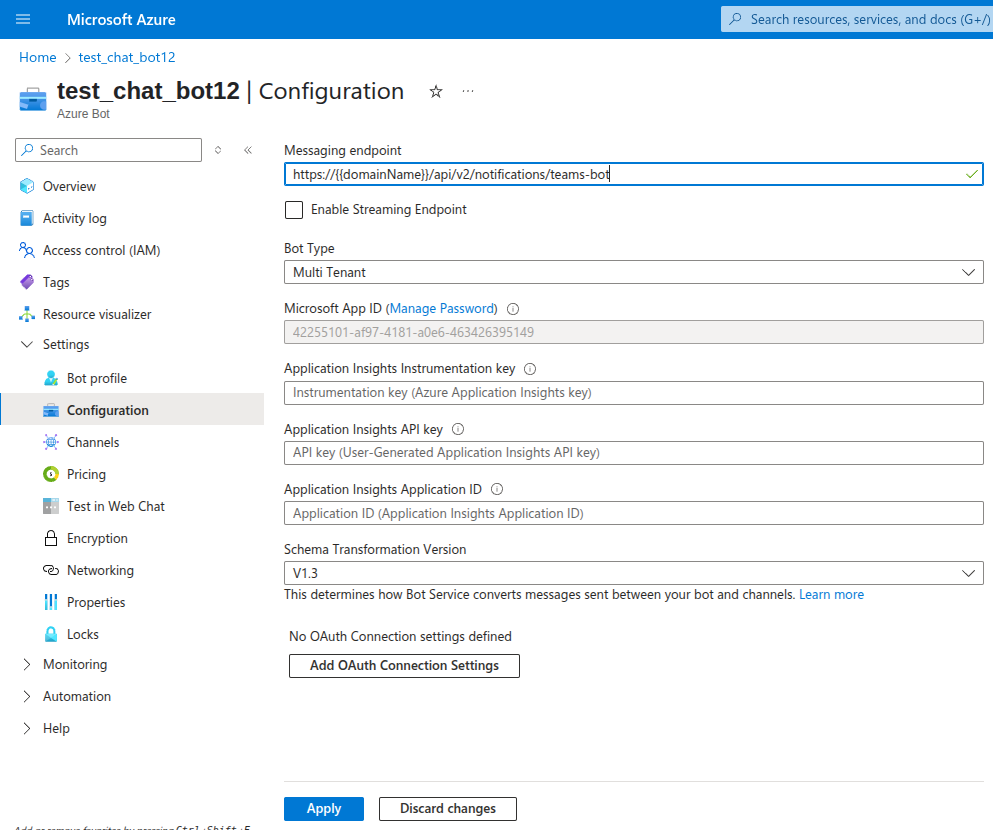The height and width of the screenshot is (830, 993).
Task: Click the Networking link icon
Action: click(x=51, y=570)
